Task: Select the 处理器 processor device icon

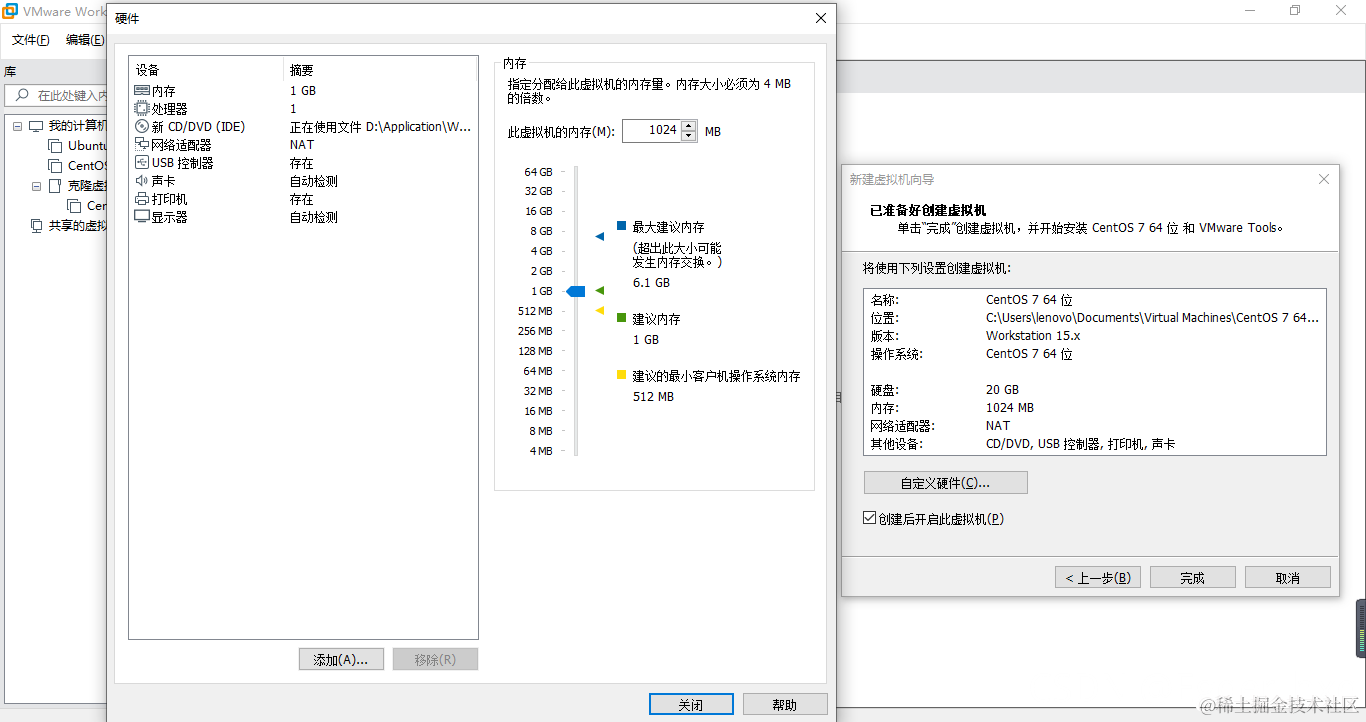Action: [139, 108]
